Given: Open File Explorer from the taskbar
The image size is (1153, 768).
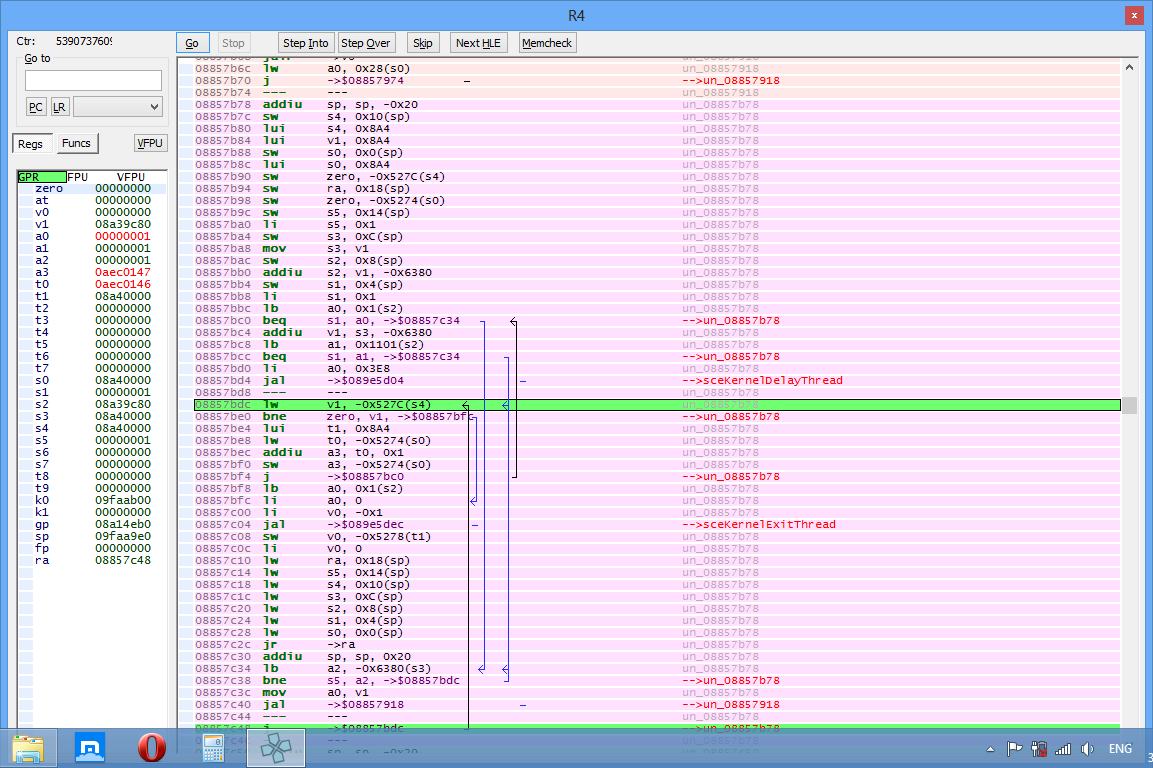Looking at the screenshot, I should pos(28,748).
